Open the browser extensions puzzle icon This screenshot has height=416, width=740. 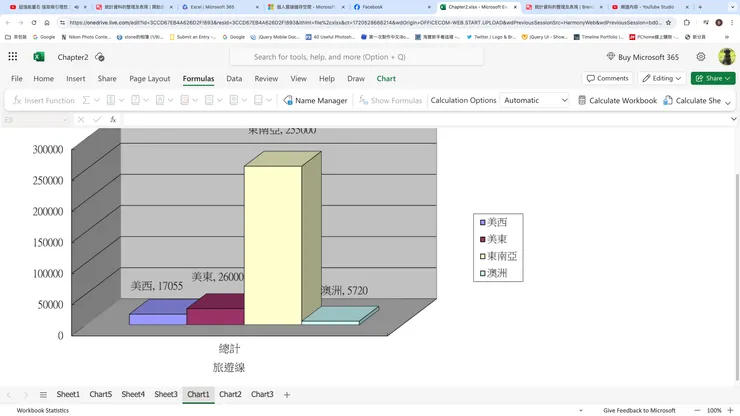click(687, 22)
